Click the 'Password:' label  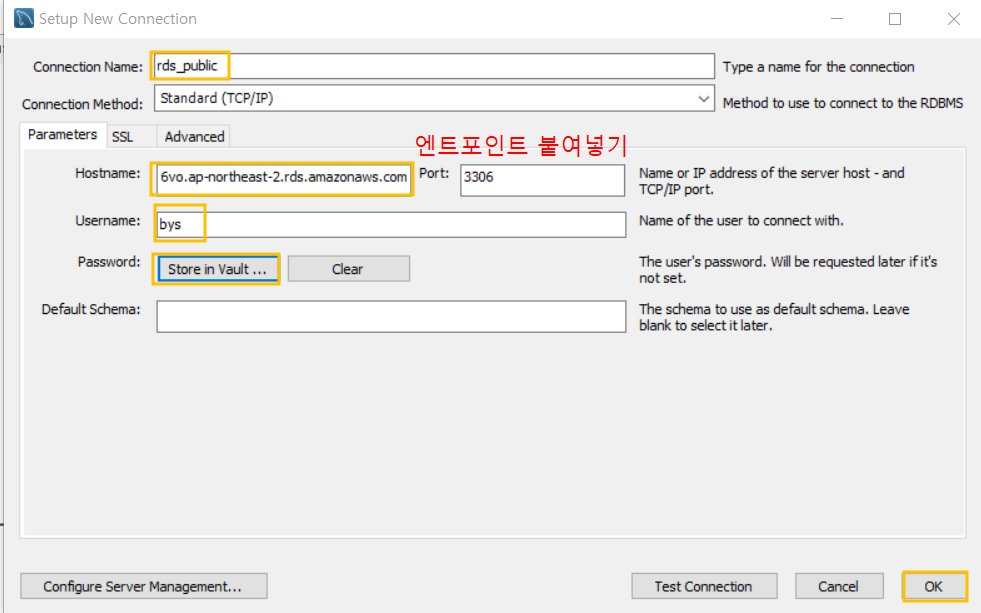tap(109, 261)
